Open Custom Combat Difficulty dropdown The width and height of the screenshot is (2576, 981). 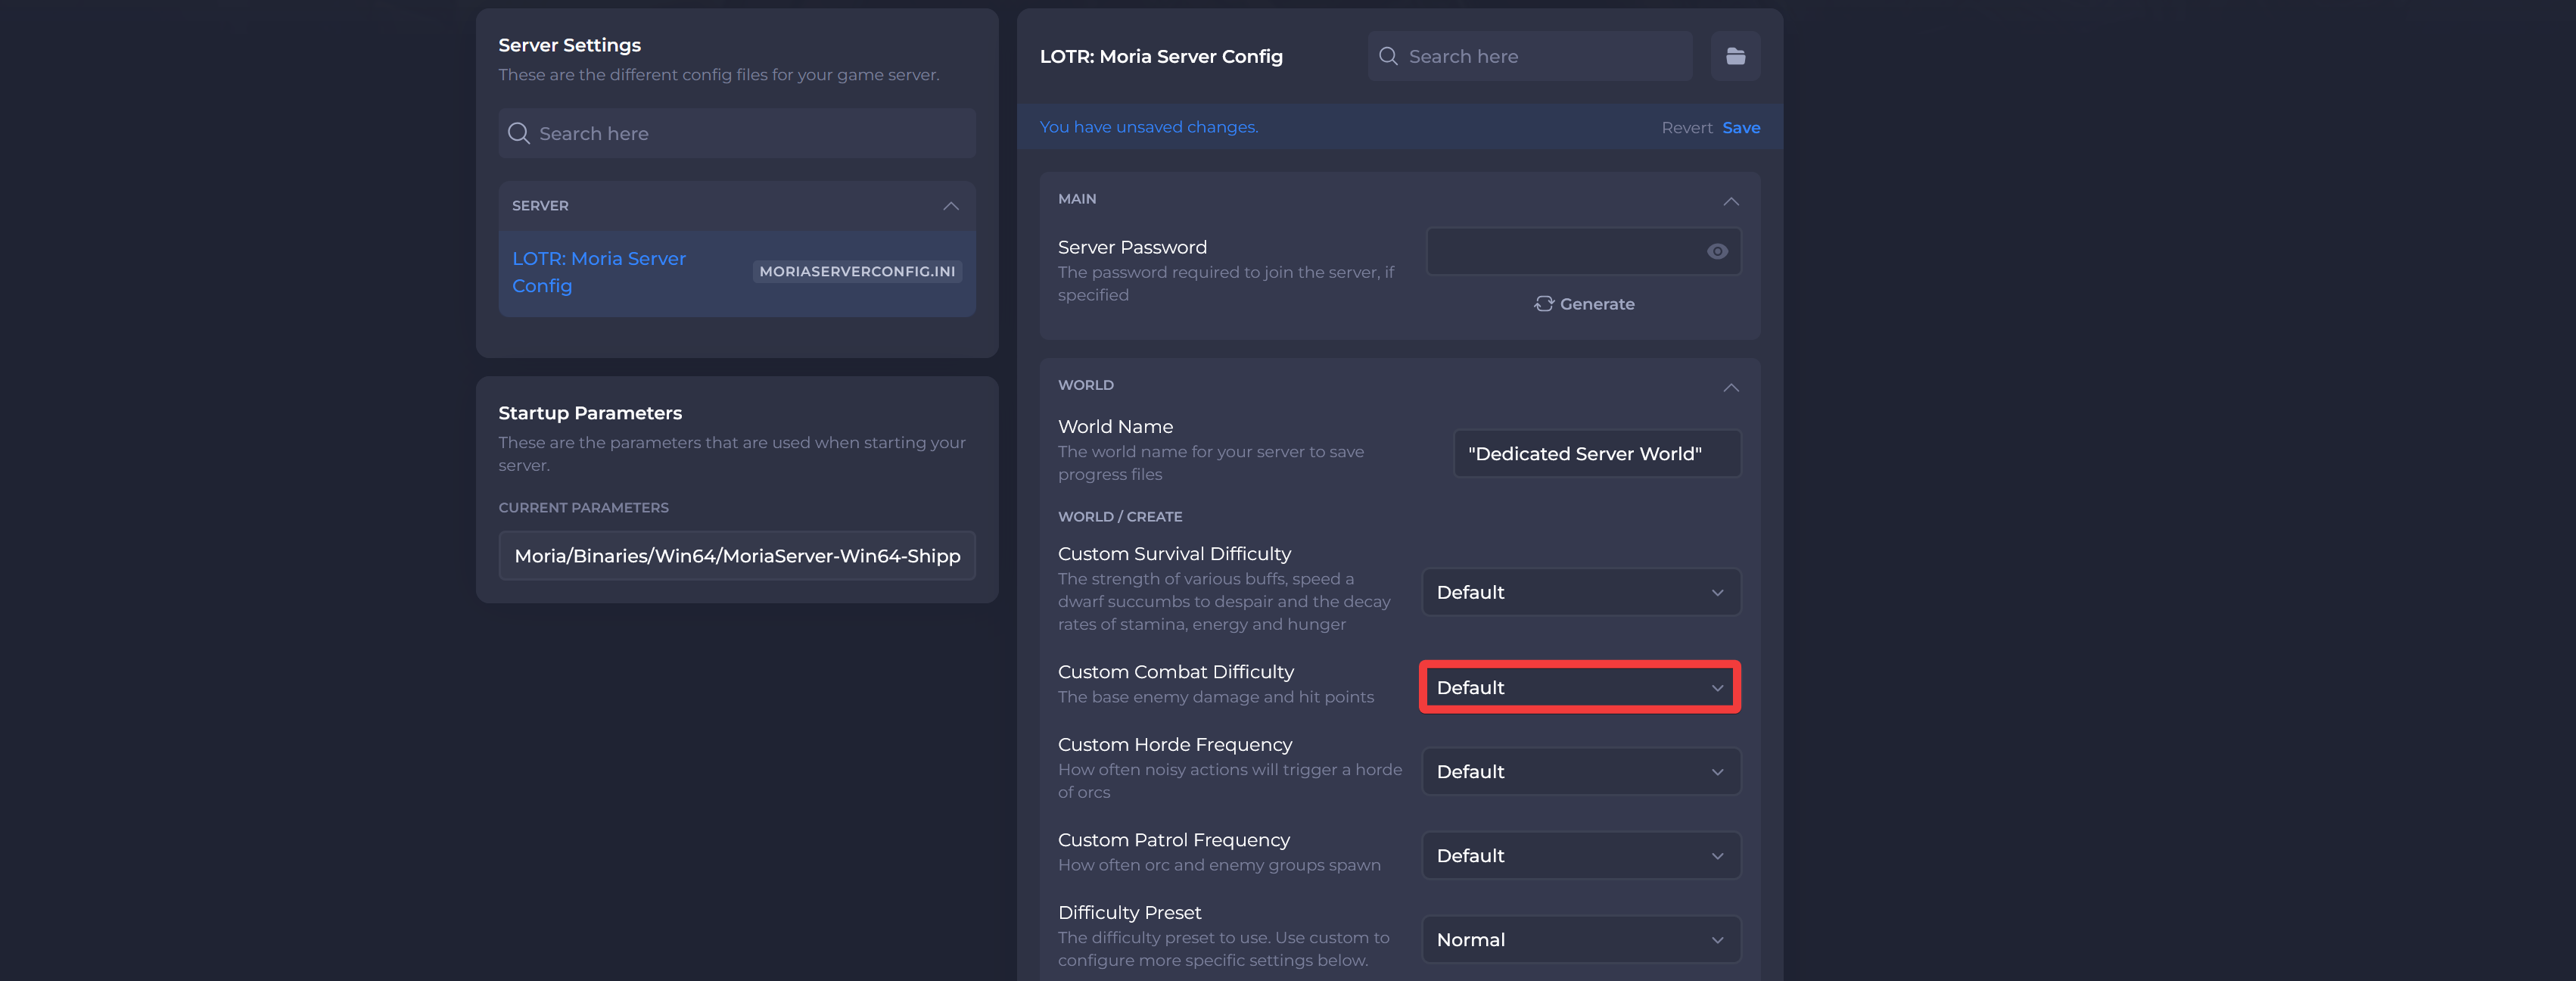point(1581,687)
